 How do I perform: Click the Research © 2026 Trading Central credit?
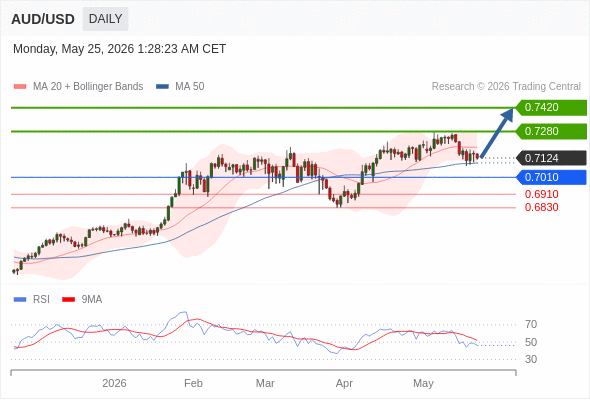click(x=506, y=87)
